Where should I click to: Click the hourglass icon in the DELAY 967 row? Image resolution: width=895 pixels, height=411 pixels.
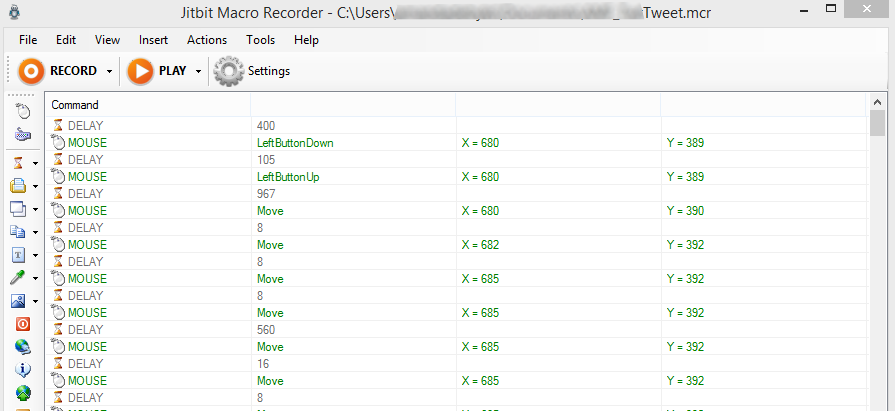point(58,194)
